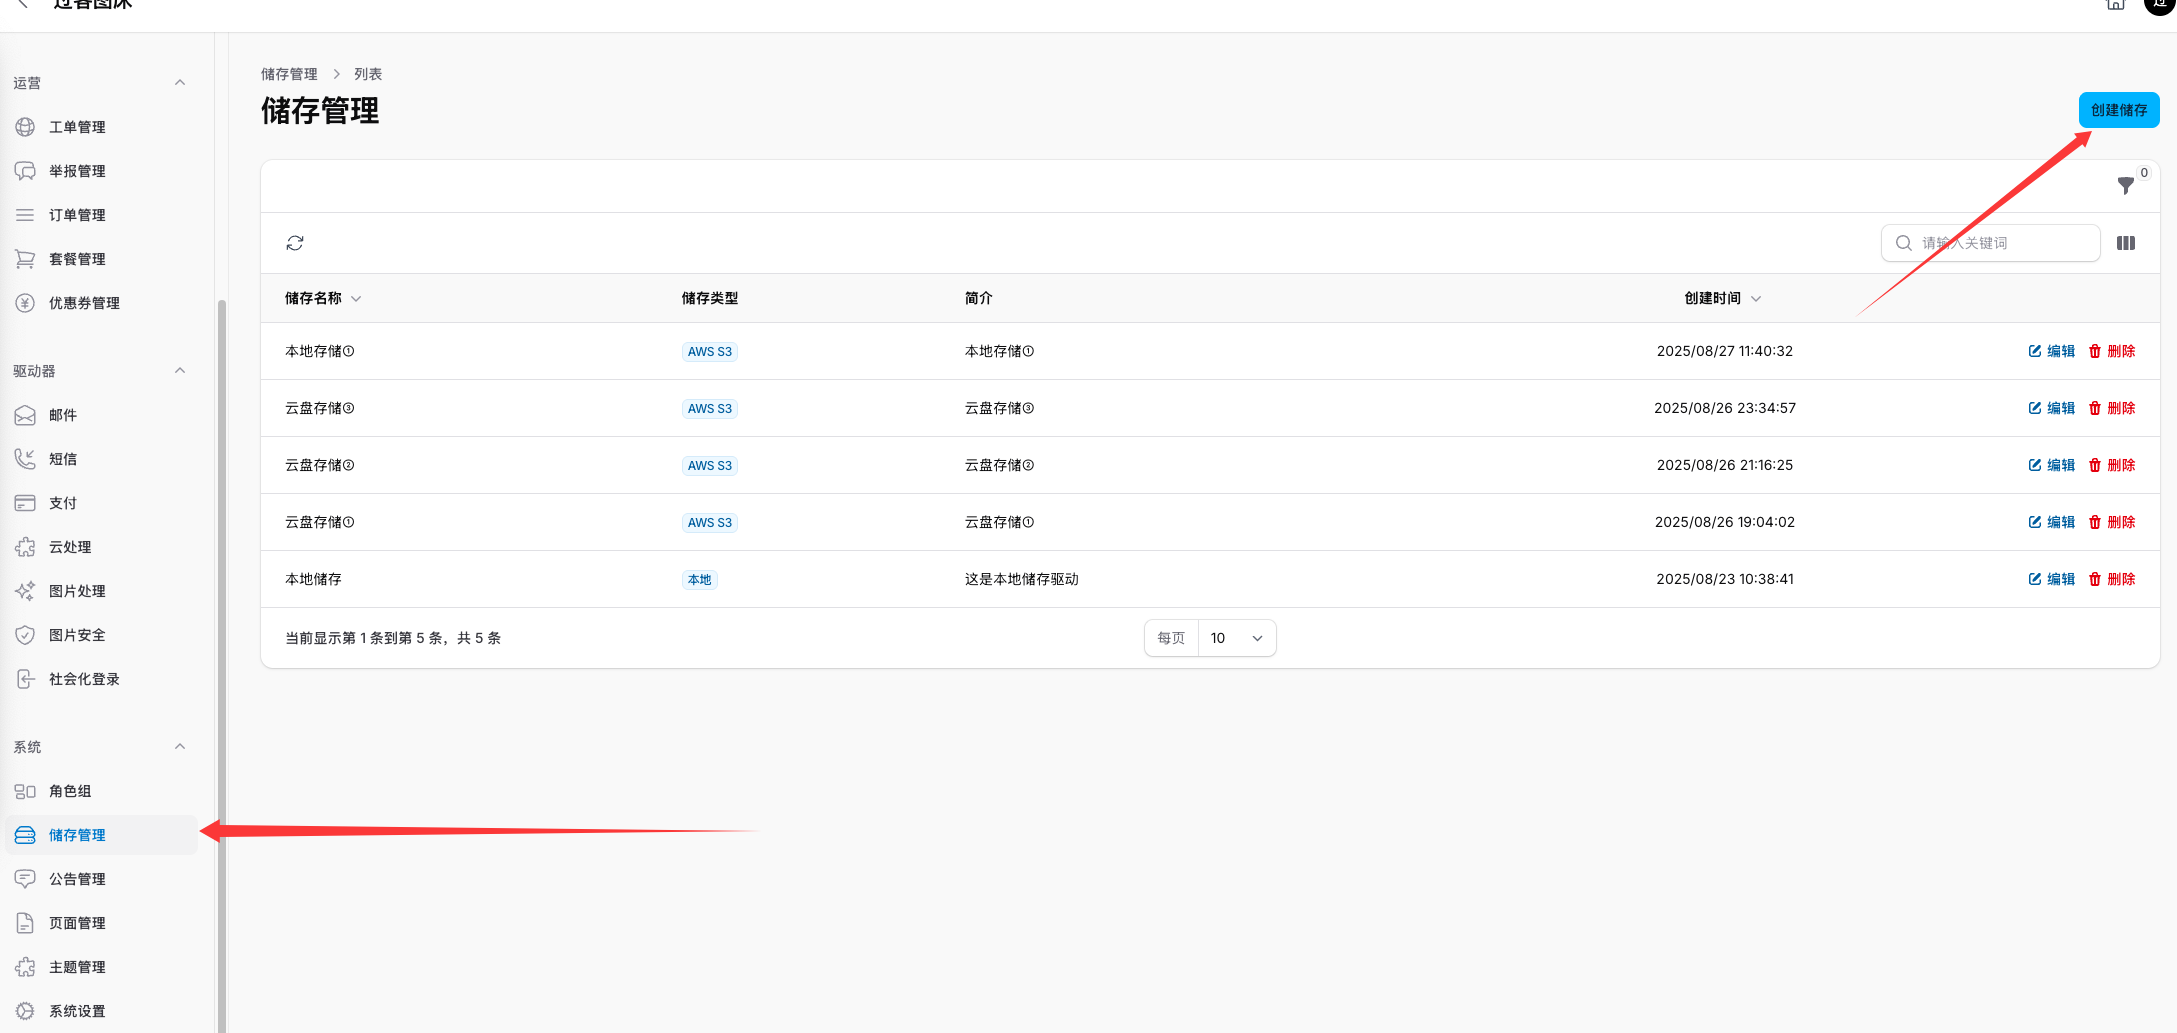Select the 短信 driver in sidebar
The height and width of the screenshot is (1033, 2177).
click(x=63, y=458)
